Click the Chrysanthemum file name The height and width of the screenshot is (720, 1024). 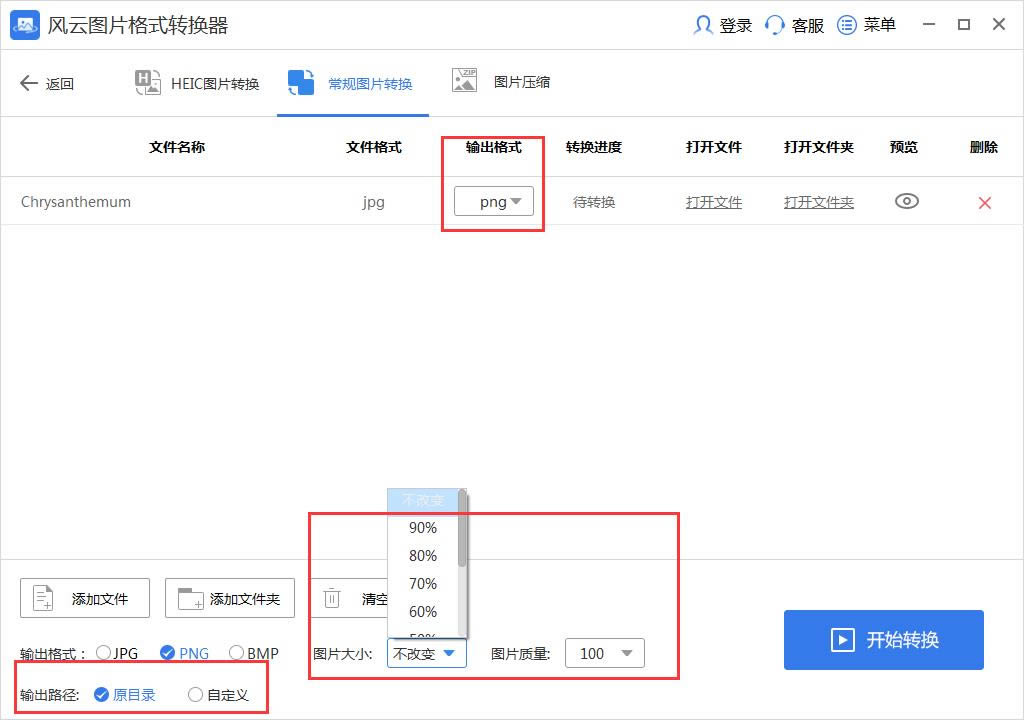[76, 202]
